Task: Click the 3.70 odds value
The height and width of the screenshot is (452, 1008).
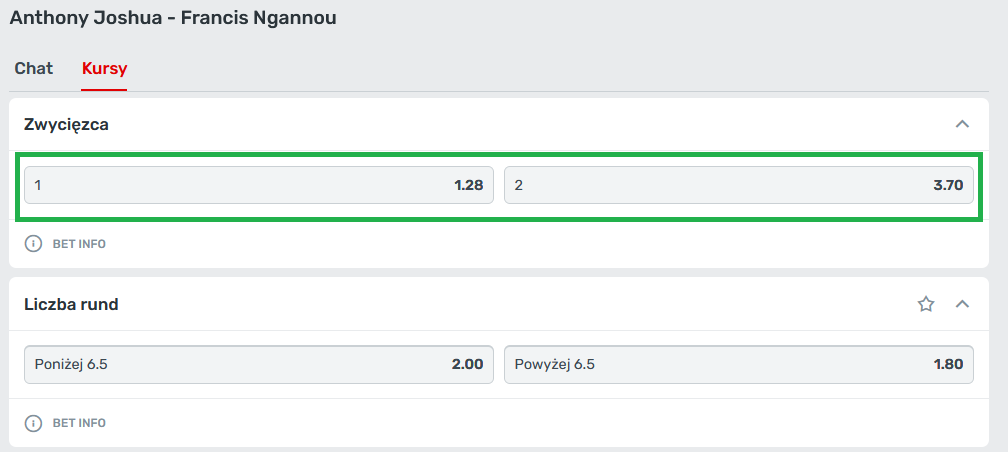Action: coord(947,185)
